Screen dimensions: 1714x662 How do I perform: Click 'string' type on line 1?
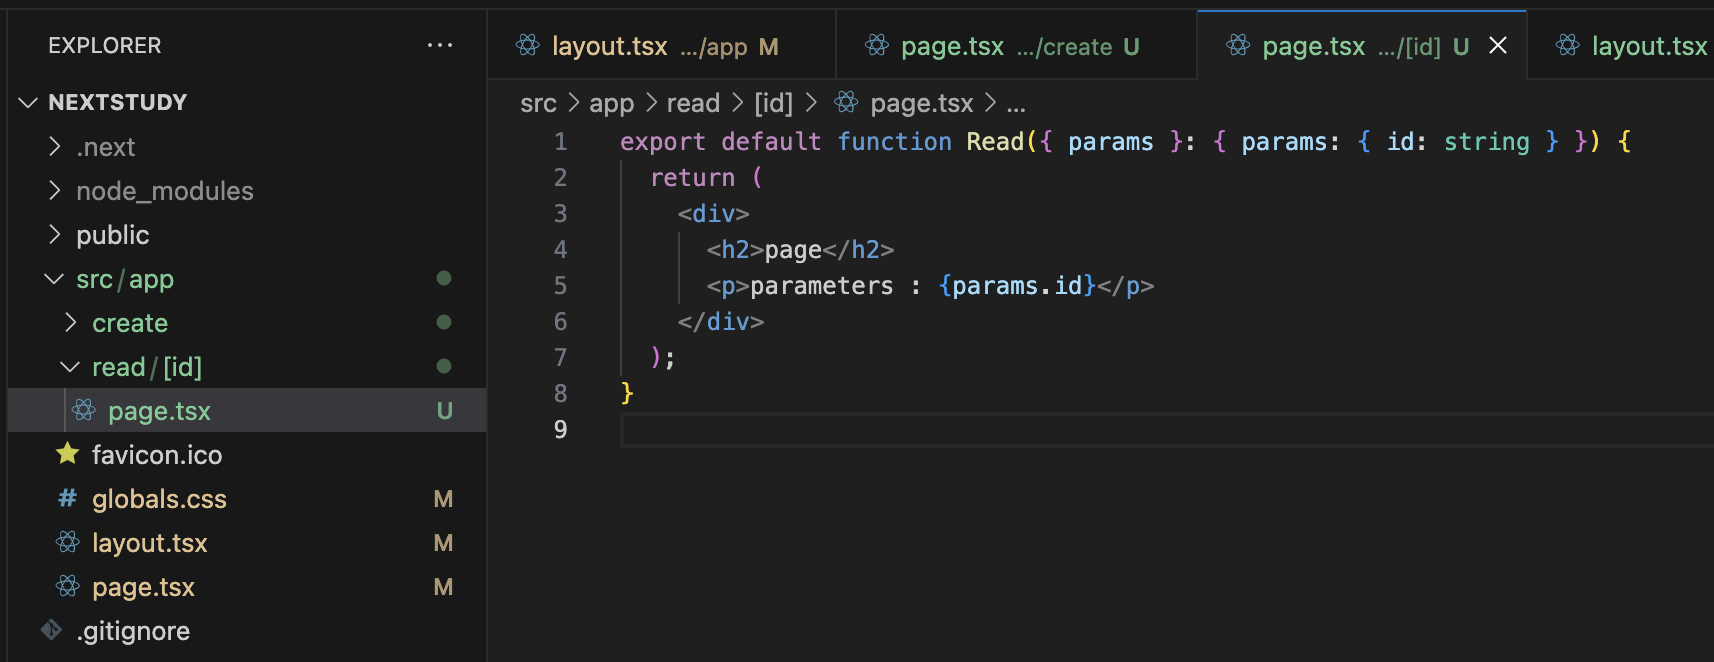[x=1487, y=142]
